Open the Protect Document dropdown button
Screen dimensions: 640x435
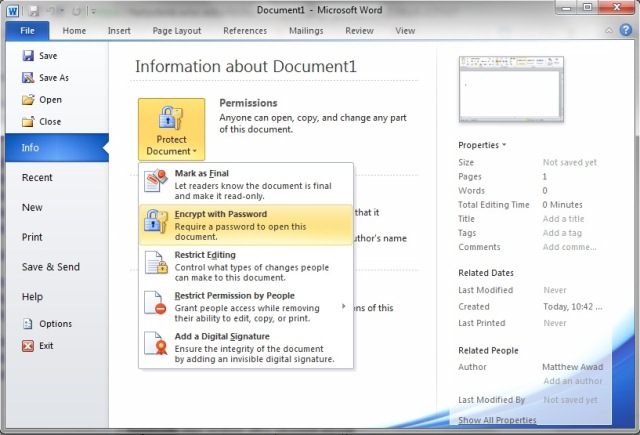point(171,129)
